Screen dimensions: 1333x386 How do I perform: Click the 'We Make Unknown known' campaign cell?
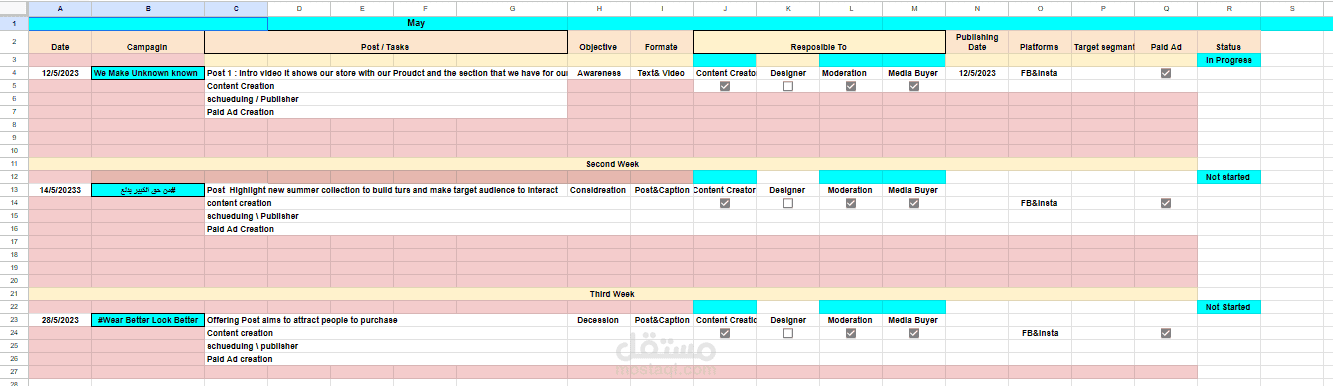pos(148,73)
